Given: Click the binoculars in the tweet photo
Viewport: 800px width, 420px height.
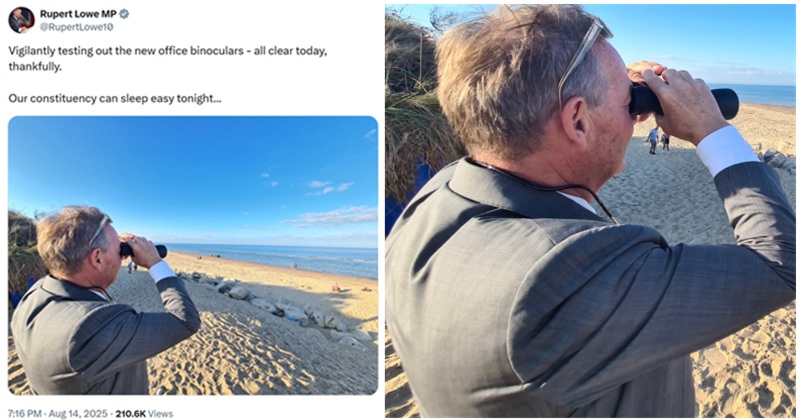Looking at the screenshot, I should point(143,250).
